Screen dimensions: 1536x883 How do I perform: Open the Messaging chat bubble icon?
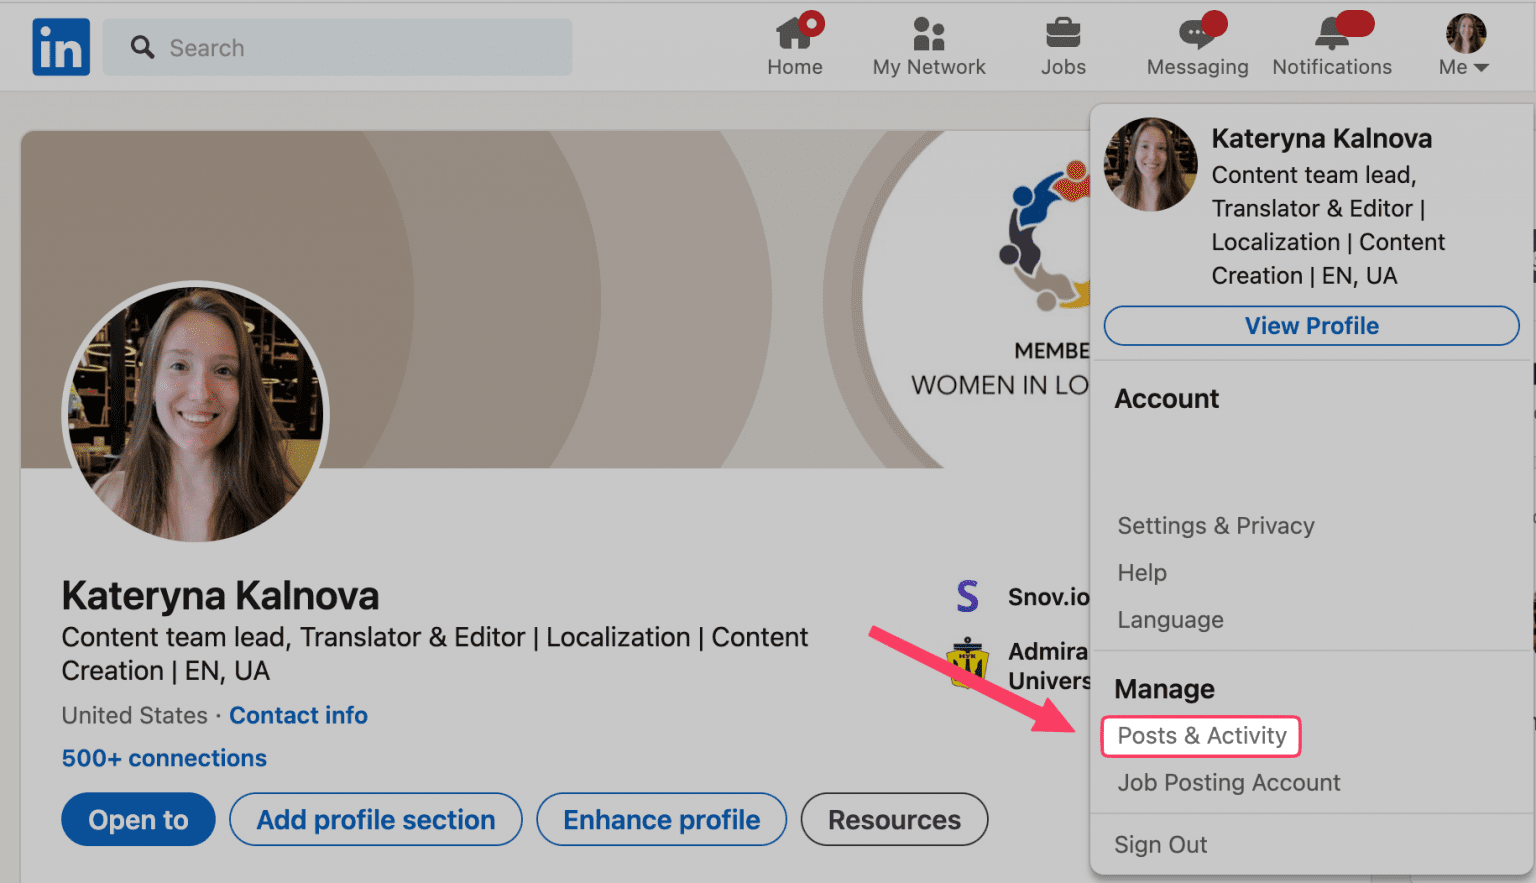(x=1197, y=33)
